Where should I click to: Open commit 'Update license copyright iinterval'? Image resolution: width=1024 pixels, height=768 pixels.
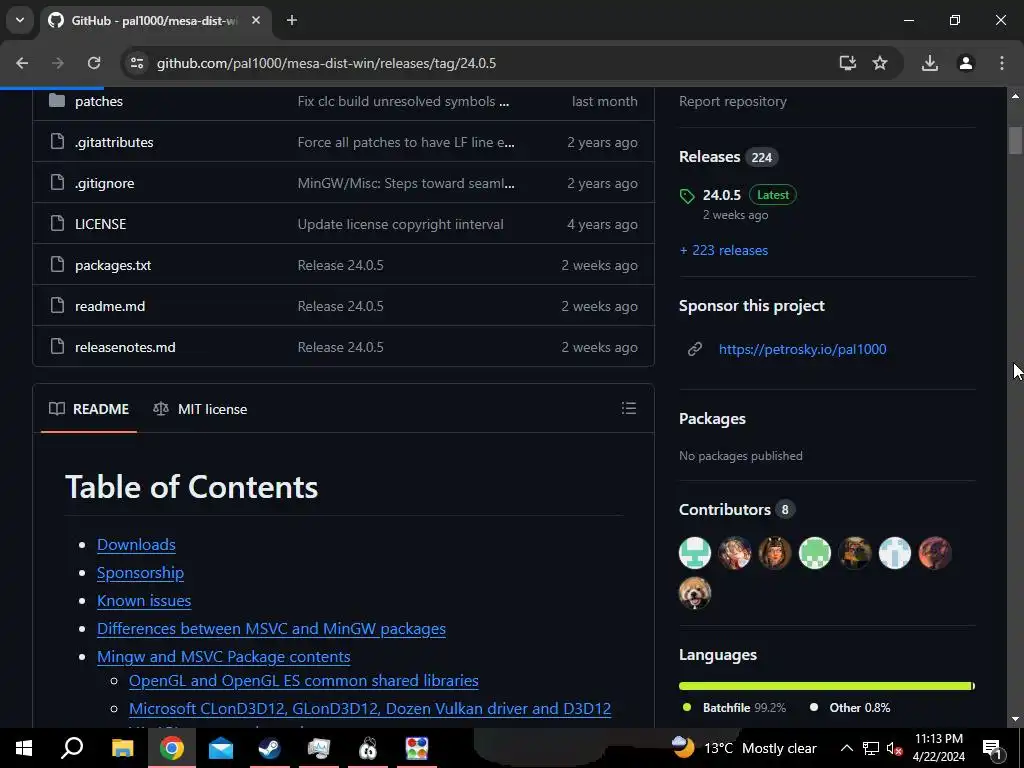(400, 224)
